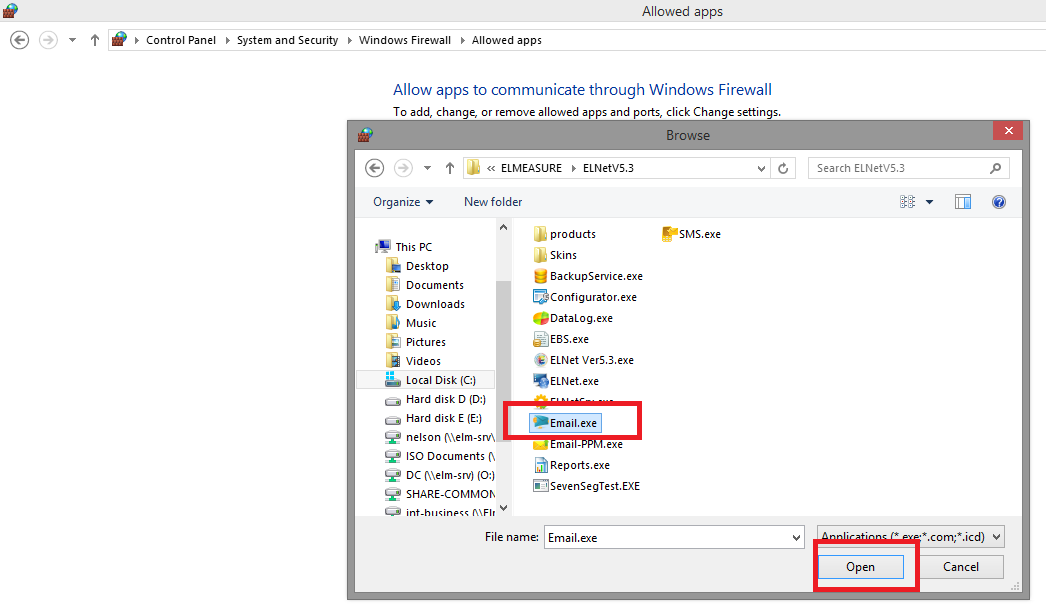Screen dimensions: 1046x616
Task: Open the products folder icon
Action: pos(540,234)
